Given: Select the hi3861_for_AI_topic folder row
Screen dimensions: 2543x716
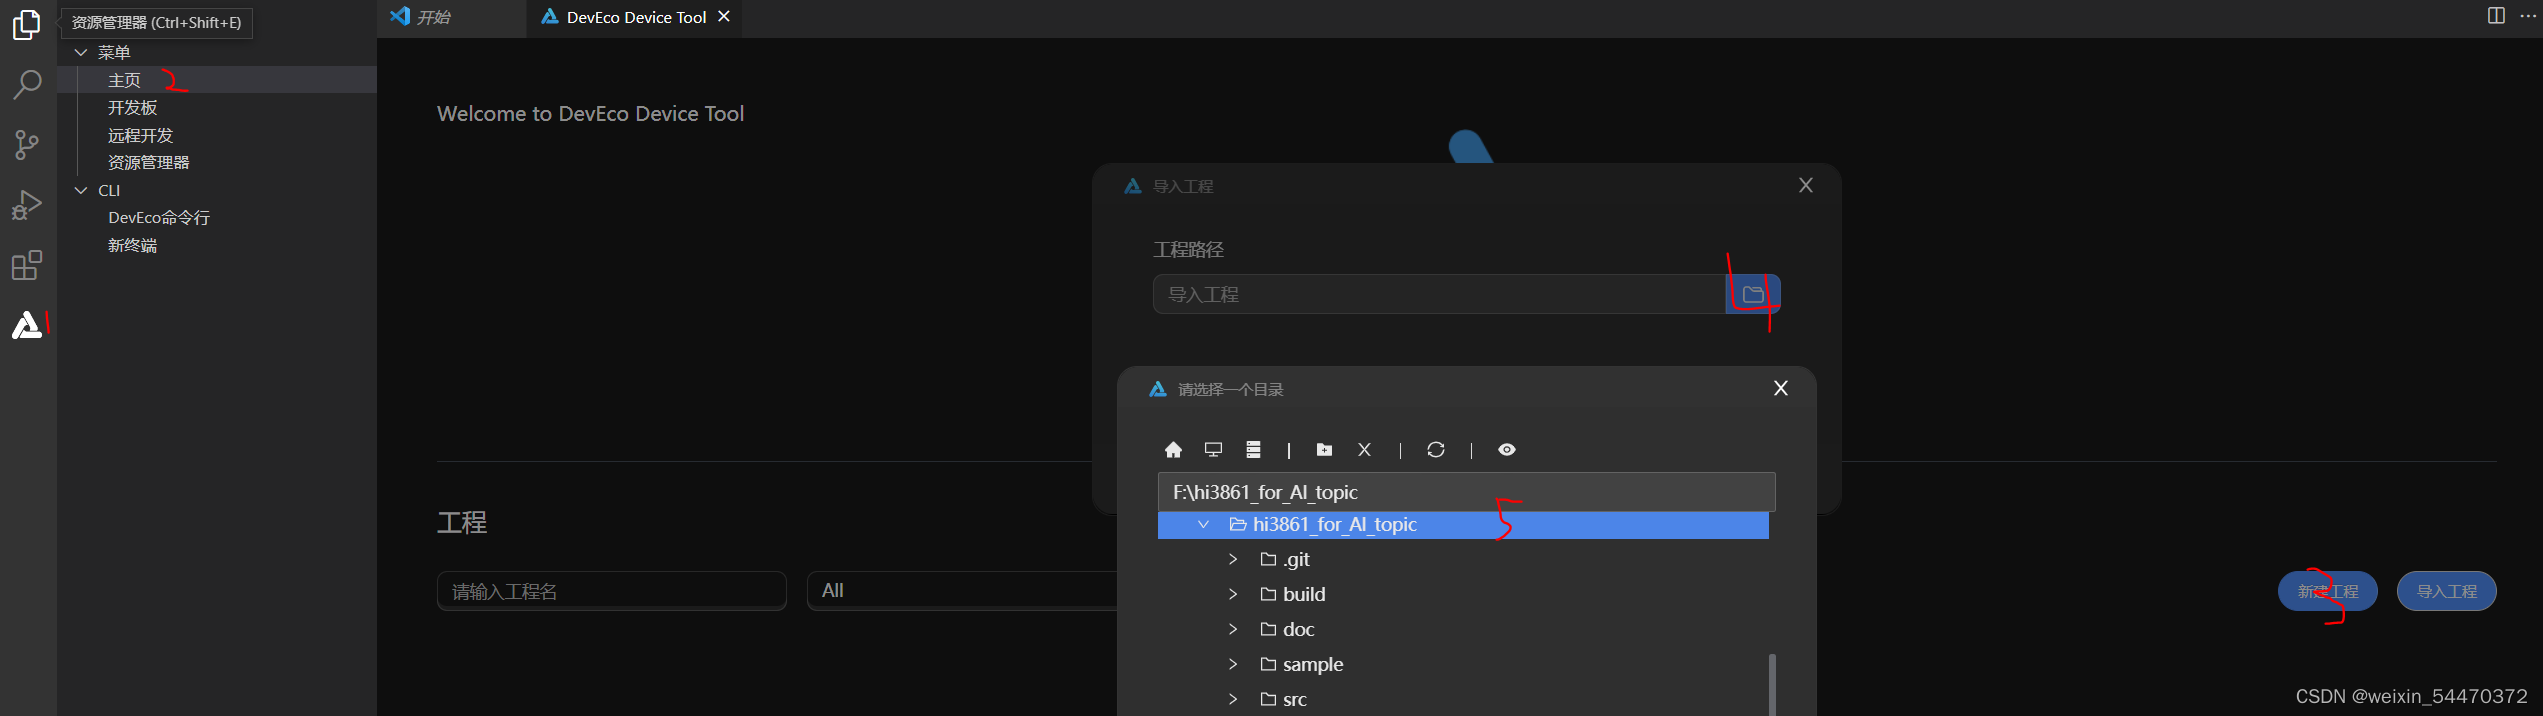Looking at the screenshot, I should tap(1463, 525).
